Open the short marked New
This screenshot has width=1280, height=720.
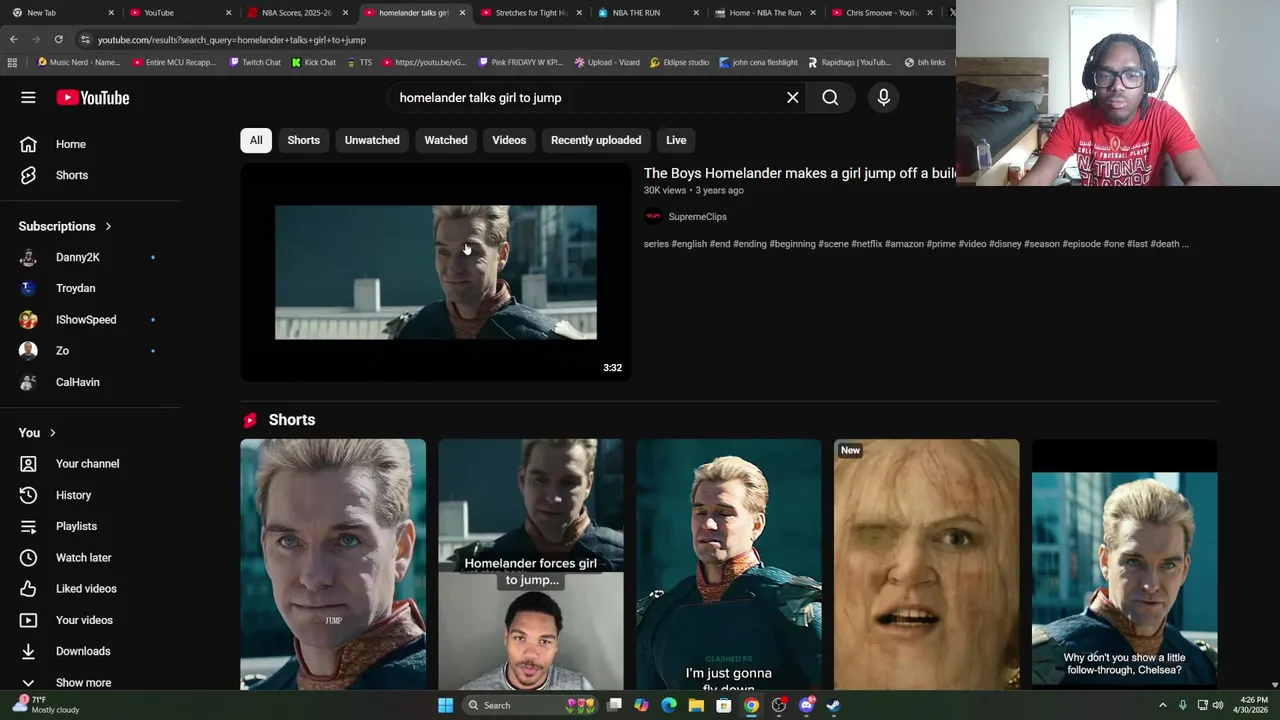pyautogui.click(x=927, y=564)
